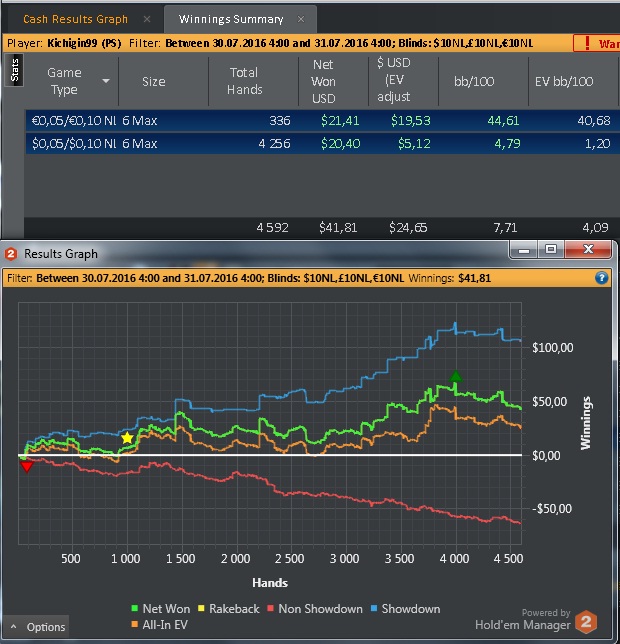Toggle the Net Won legend entry
Viewport: 620px width, 644px height.
[161, 609]
